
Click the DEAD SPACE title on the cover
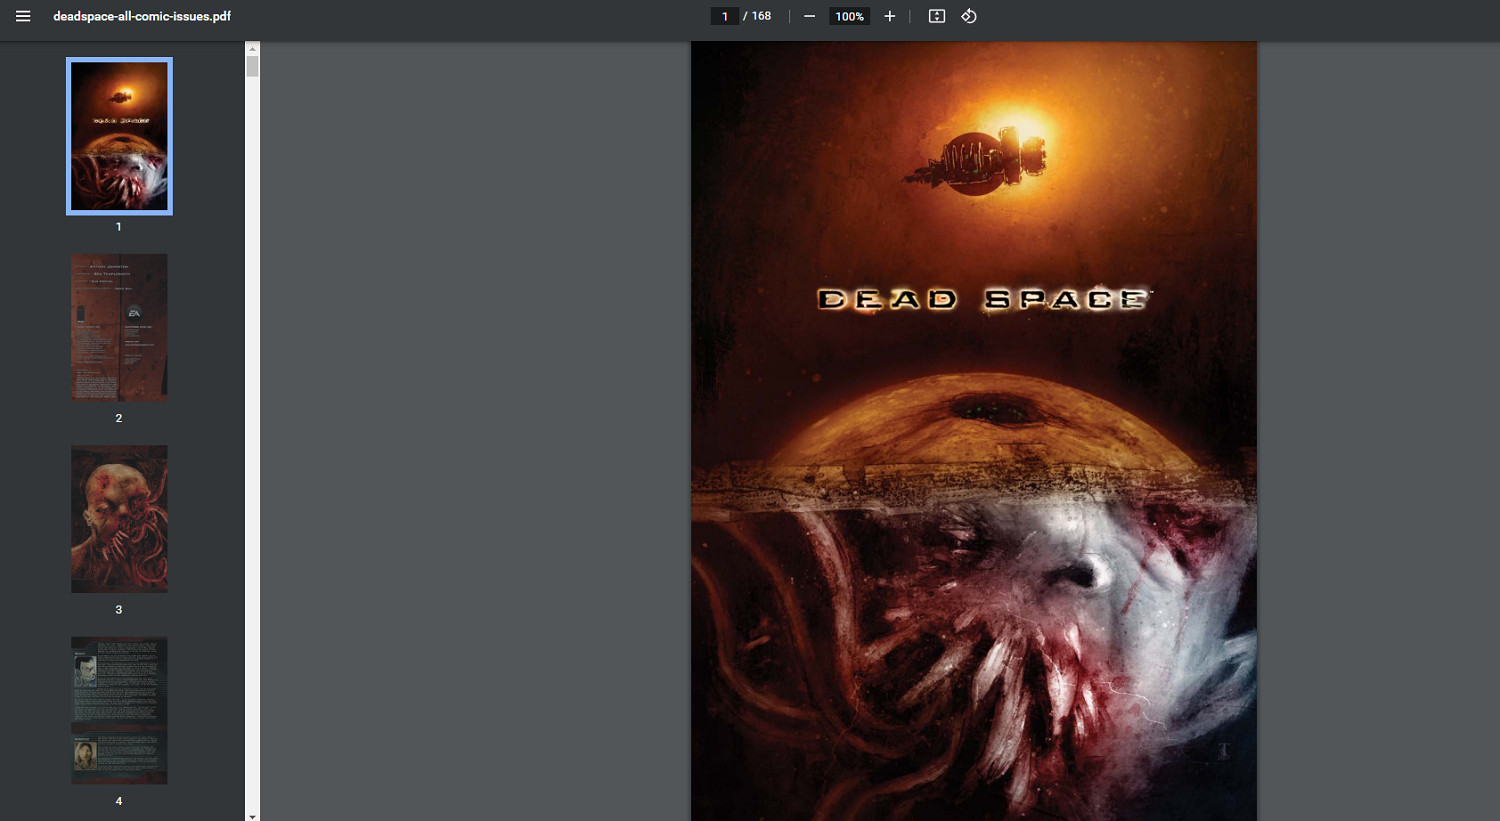(x=983, y=299)
